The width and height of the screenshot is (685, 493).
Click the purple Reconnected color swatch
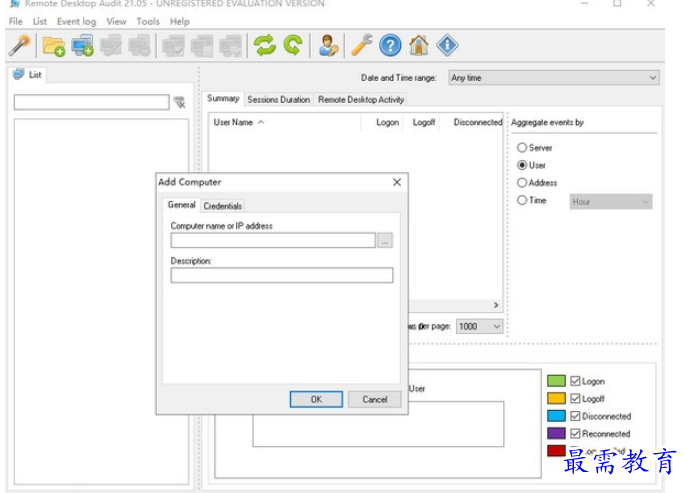pyautogui.click(x=556, y=433)
